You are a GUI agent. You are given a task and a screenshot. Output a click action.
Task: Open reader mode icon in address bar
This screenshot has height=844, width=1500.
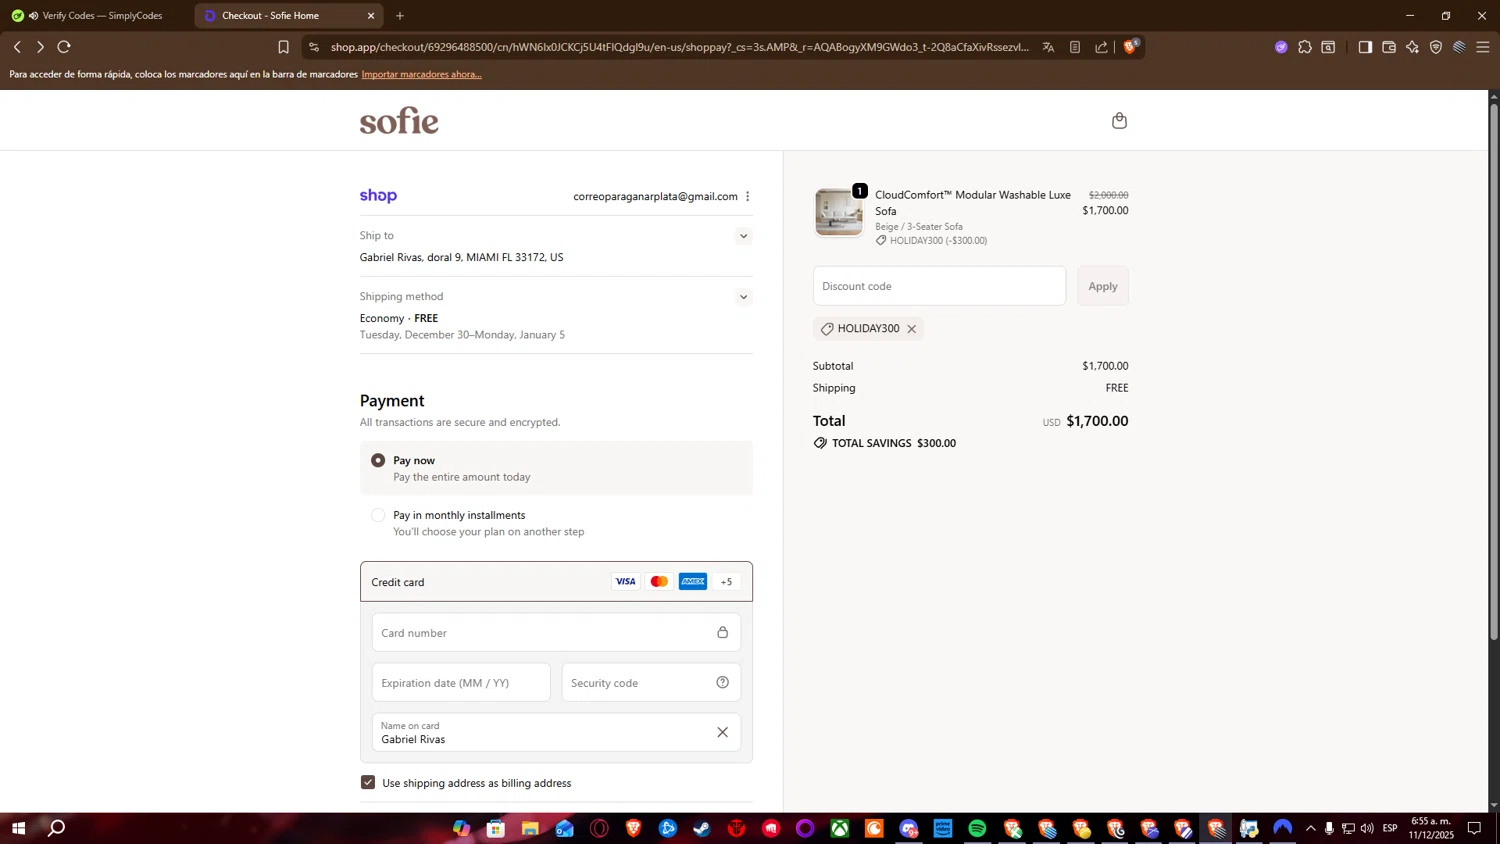point(1075,47)
